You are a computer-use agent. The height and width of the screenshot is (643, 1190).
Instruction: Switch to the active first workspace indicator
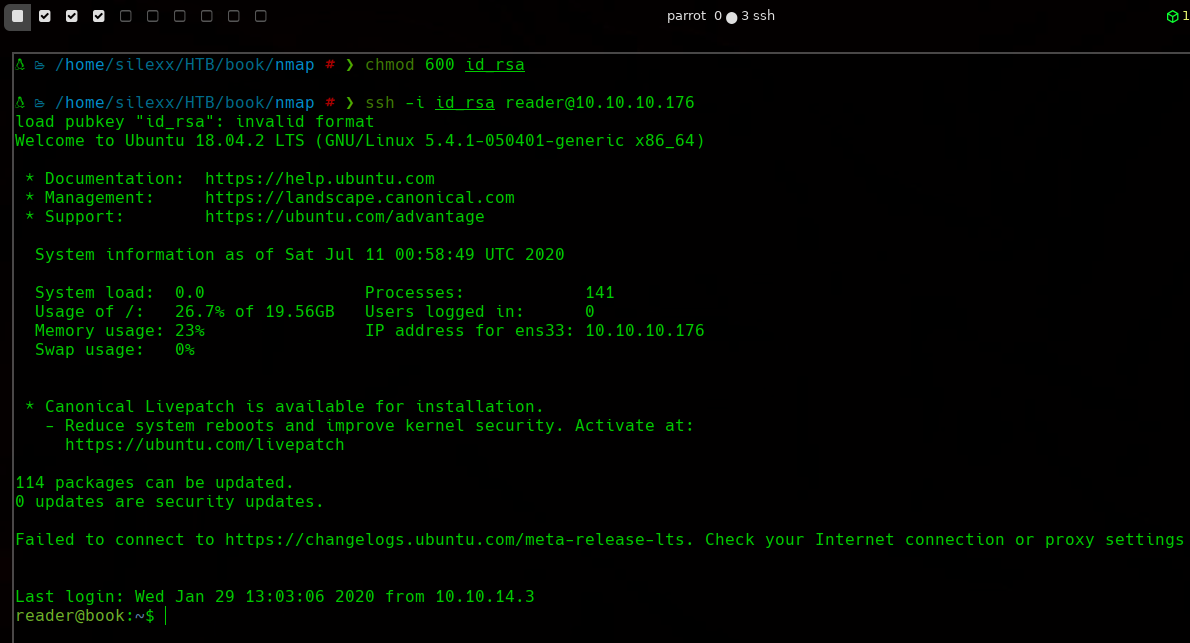(17, 16)
